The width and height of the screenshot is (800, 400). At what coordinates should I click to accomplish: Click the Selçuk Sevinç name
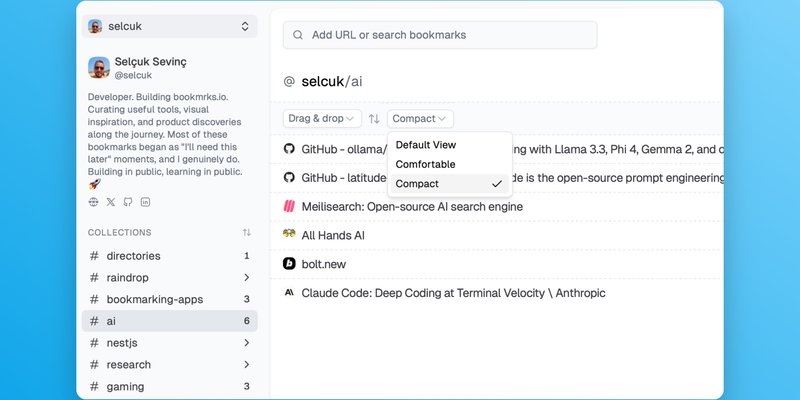tap(151, 62)
